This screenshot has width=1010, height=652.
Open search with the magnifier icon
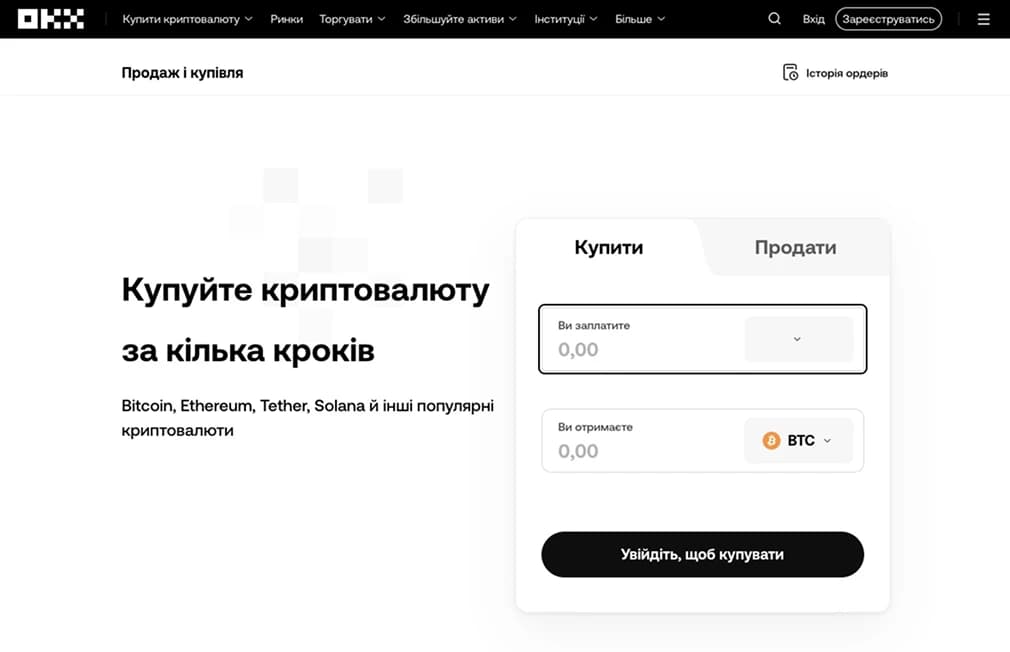[x=774, y=19]
